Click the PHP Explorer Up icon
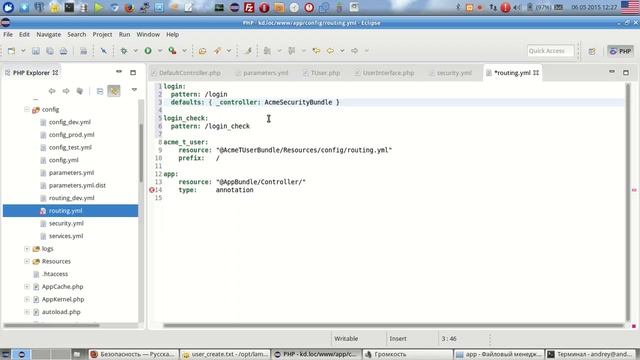The image size is (640, 360). 80,91
